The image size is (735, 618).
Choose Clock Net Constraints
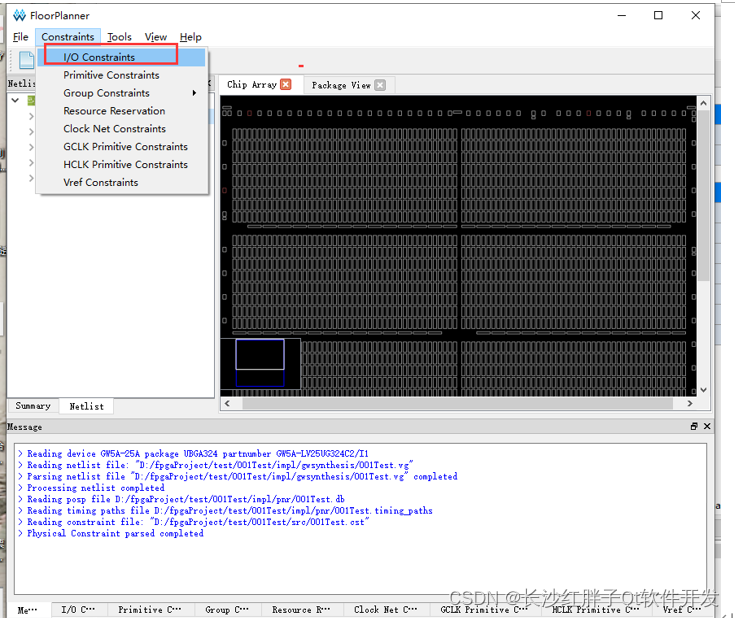pos(121,128)
